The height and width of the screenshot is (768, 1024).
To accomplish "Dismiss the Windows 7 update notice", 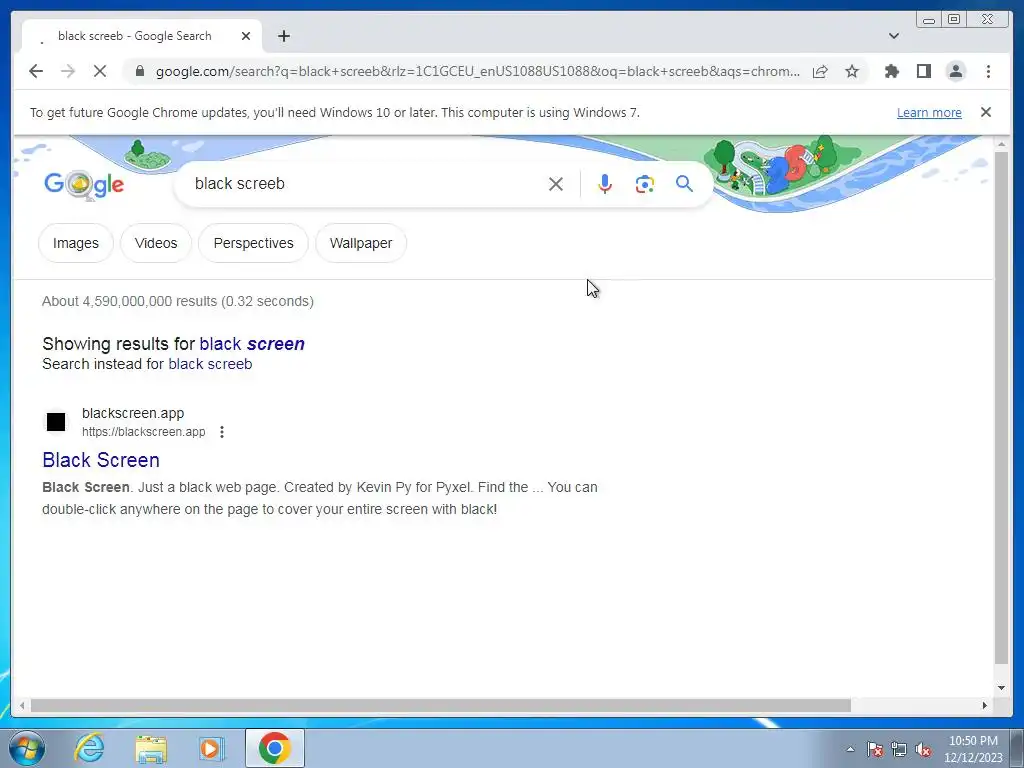I will point(985,112).
